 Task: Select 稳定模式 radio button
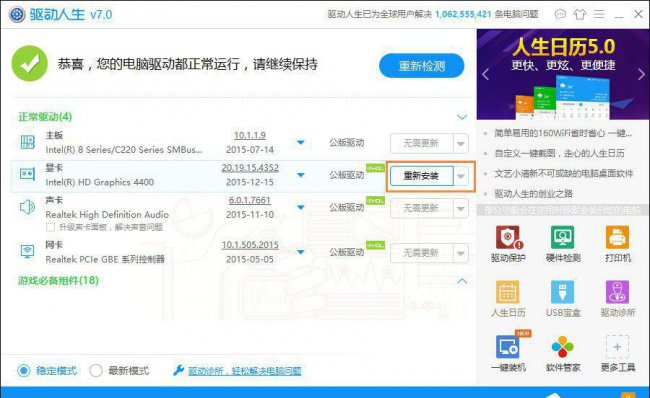click(x=24, y=370)
